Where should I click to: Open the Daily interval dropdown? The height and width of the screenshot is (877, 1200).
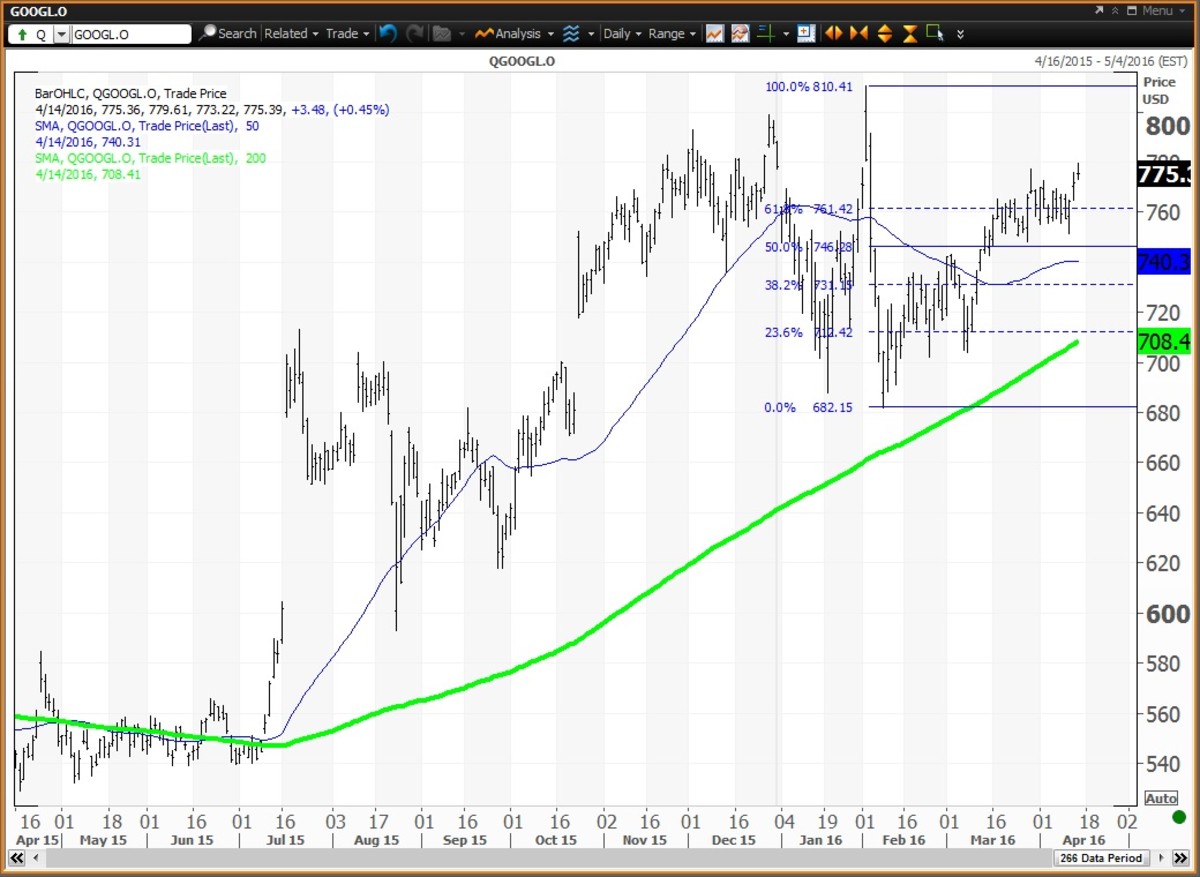(x=619, y=33)
